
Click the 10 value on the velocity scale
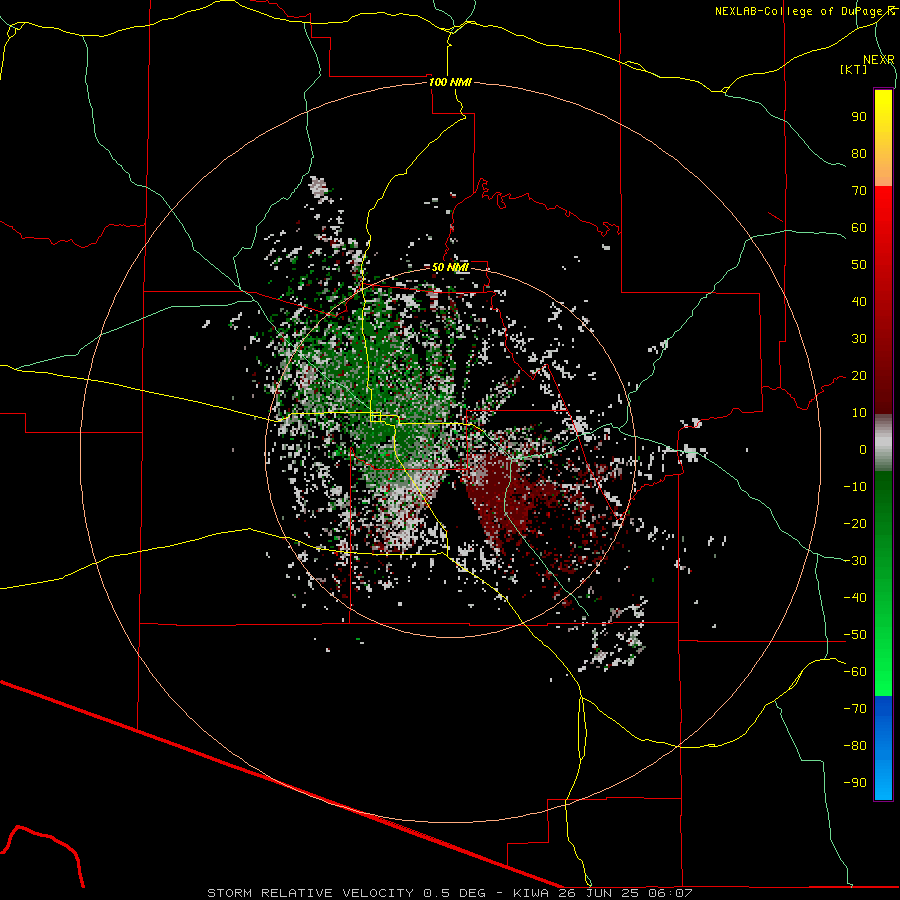tap(859, 413)
